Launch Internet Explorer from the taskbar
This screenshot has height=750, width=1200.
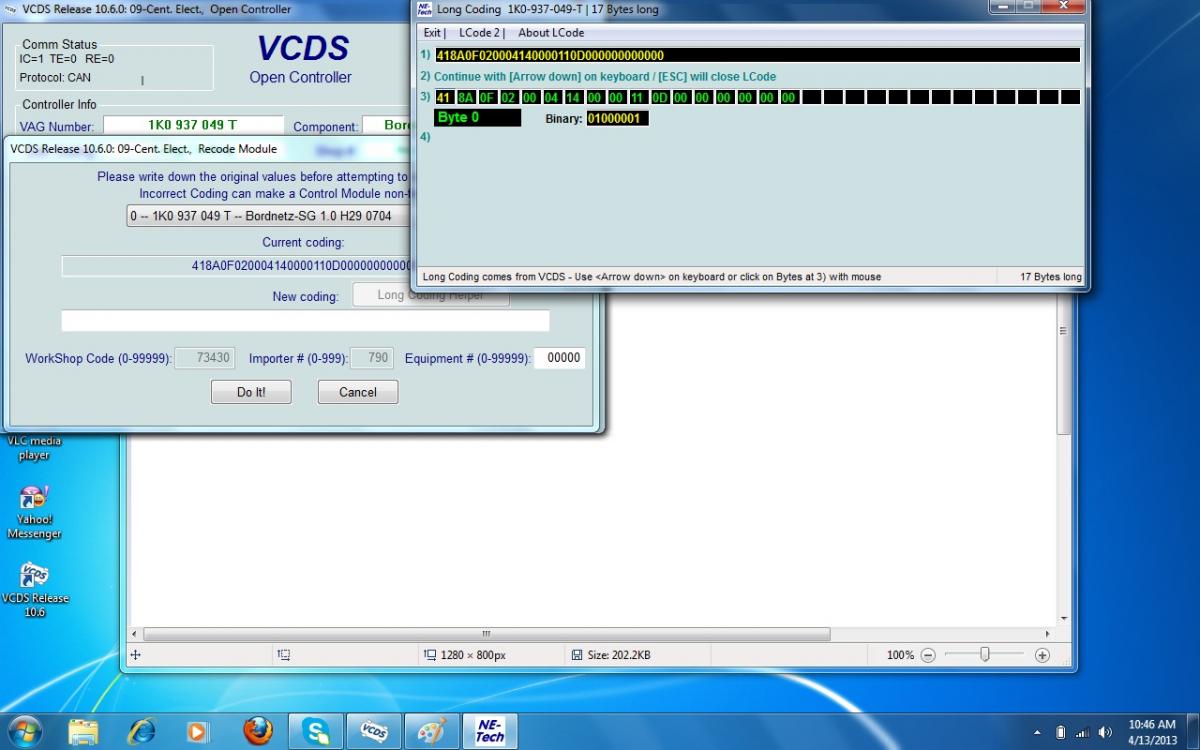[141, 731]
